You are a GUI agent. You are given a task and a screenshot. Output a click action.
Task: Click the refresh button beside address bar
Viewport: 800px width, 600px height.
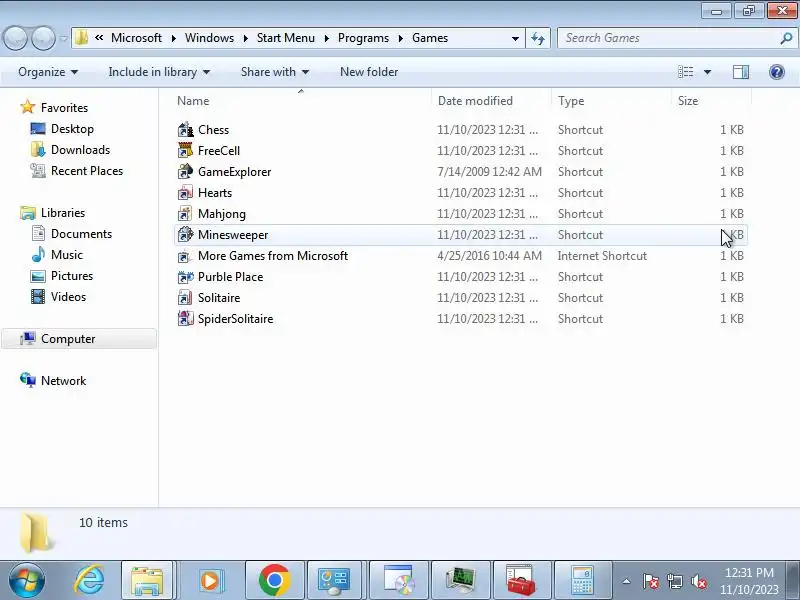[x=538, y=38]
